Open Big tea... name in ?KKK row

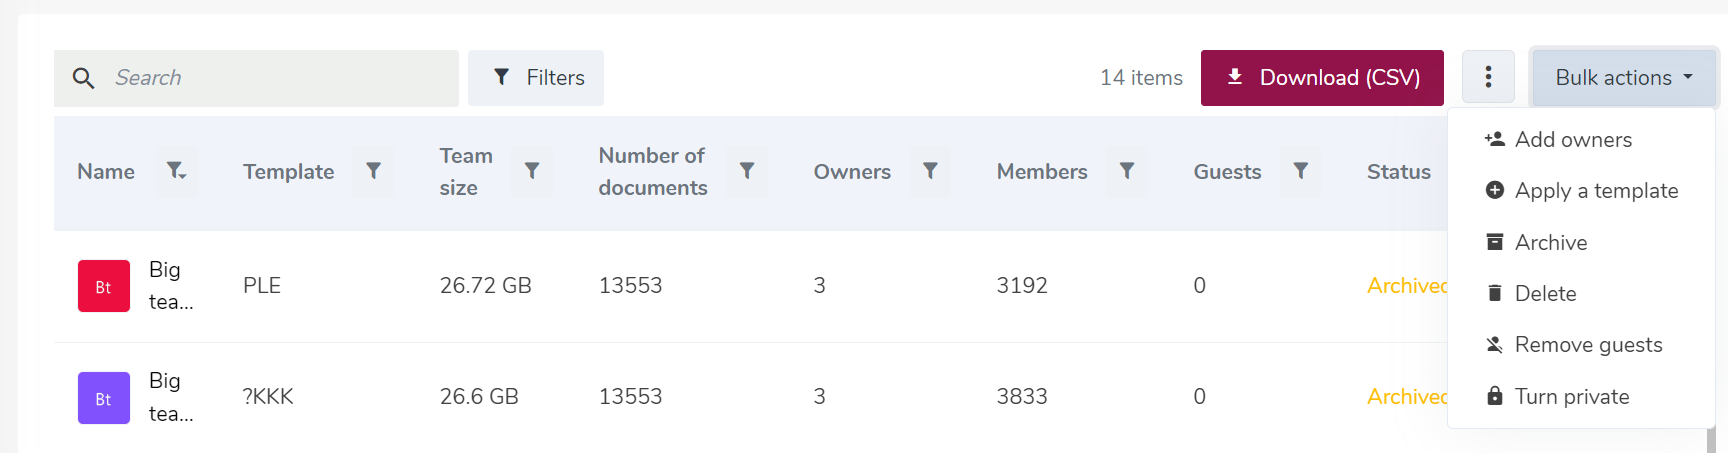coord(171,397)
